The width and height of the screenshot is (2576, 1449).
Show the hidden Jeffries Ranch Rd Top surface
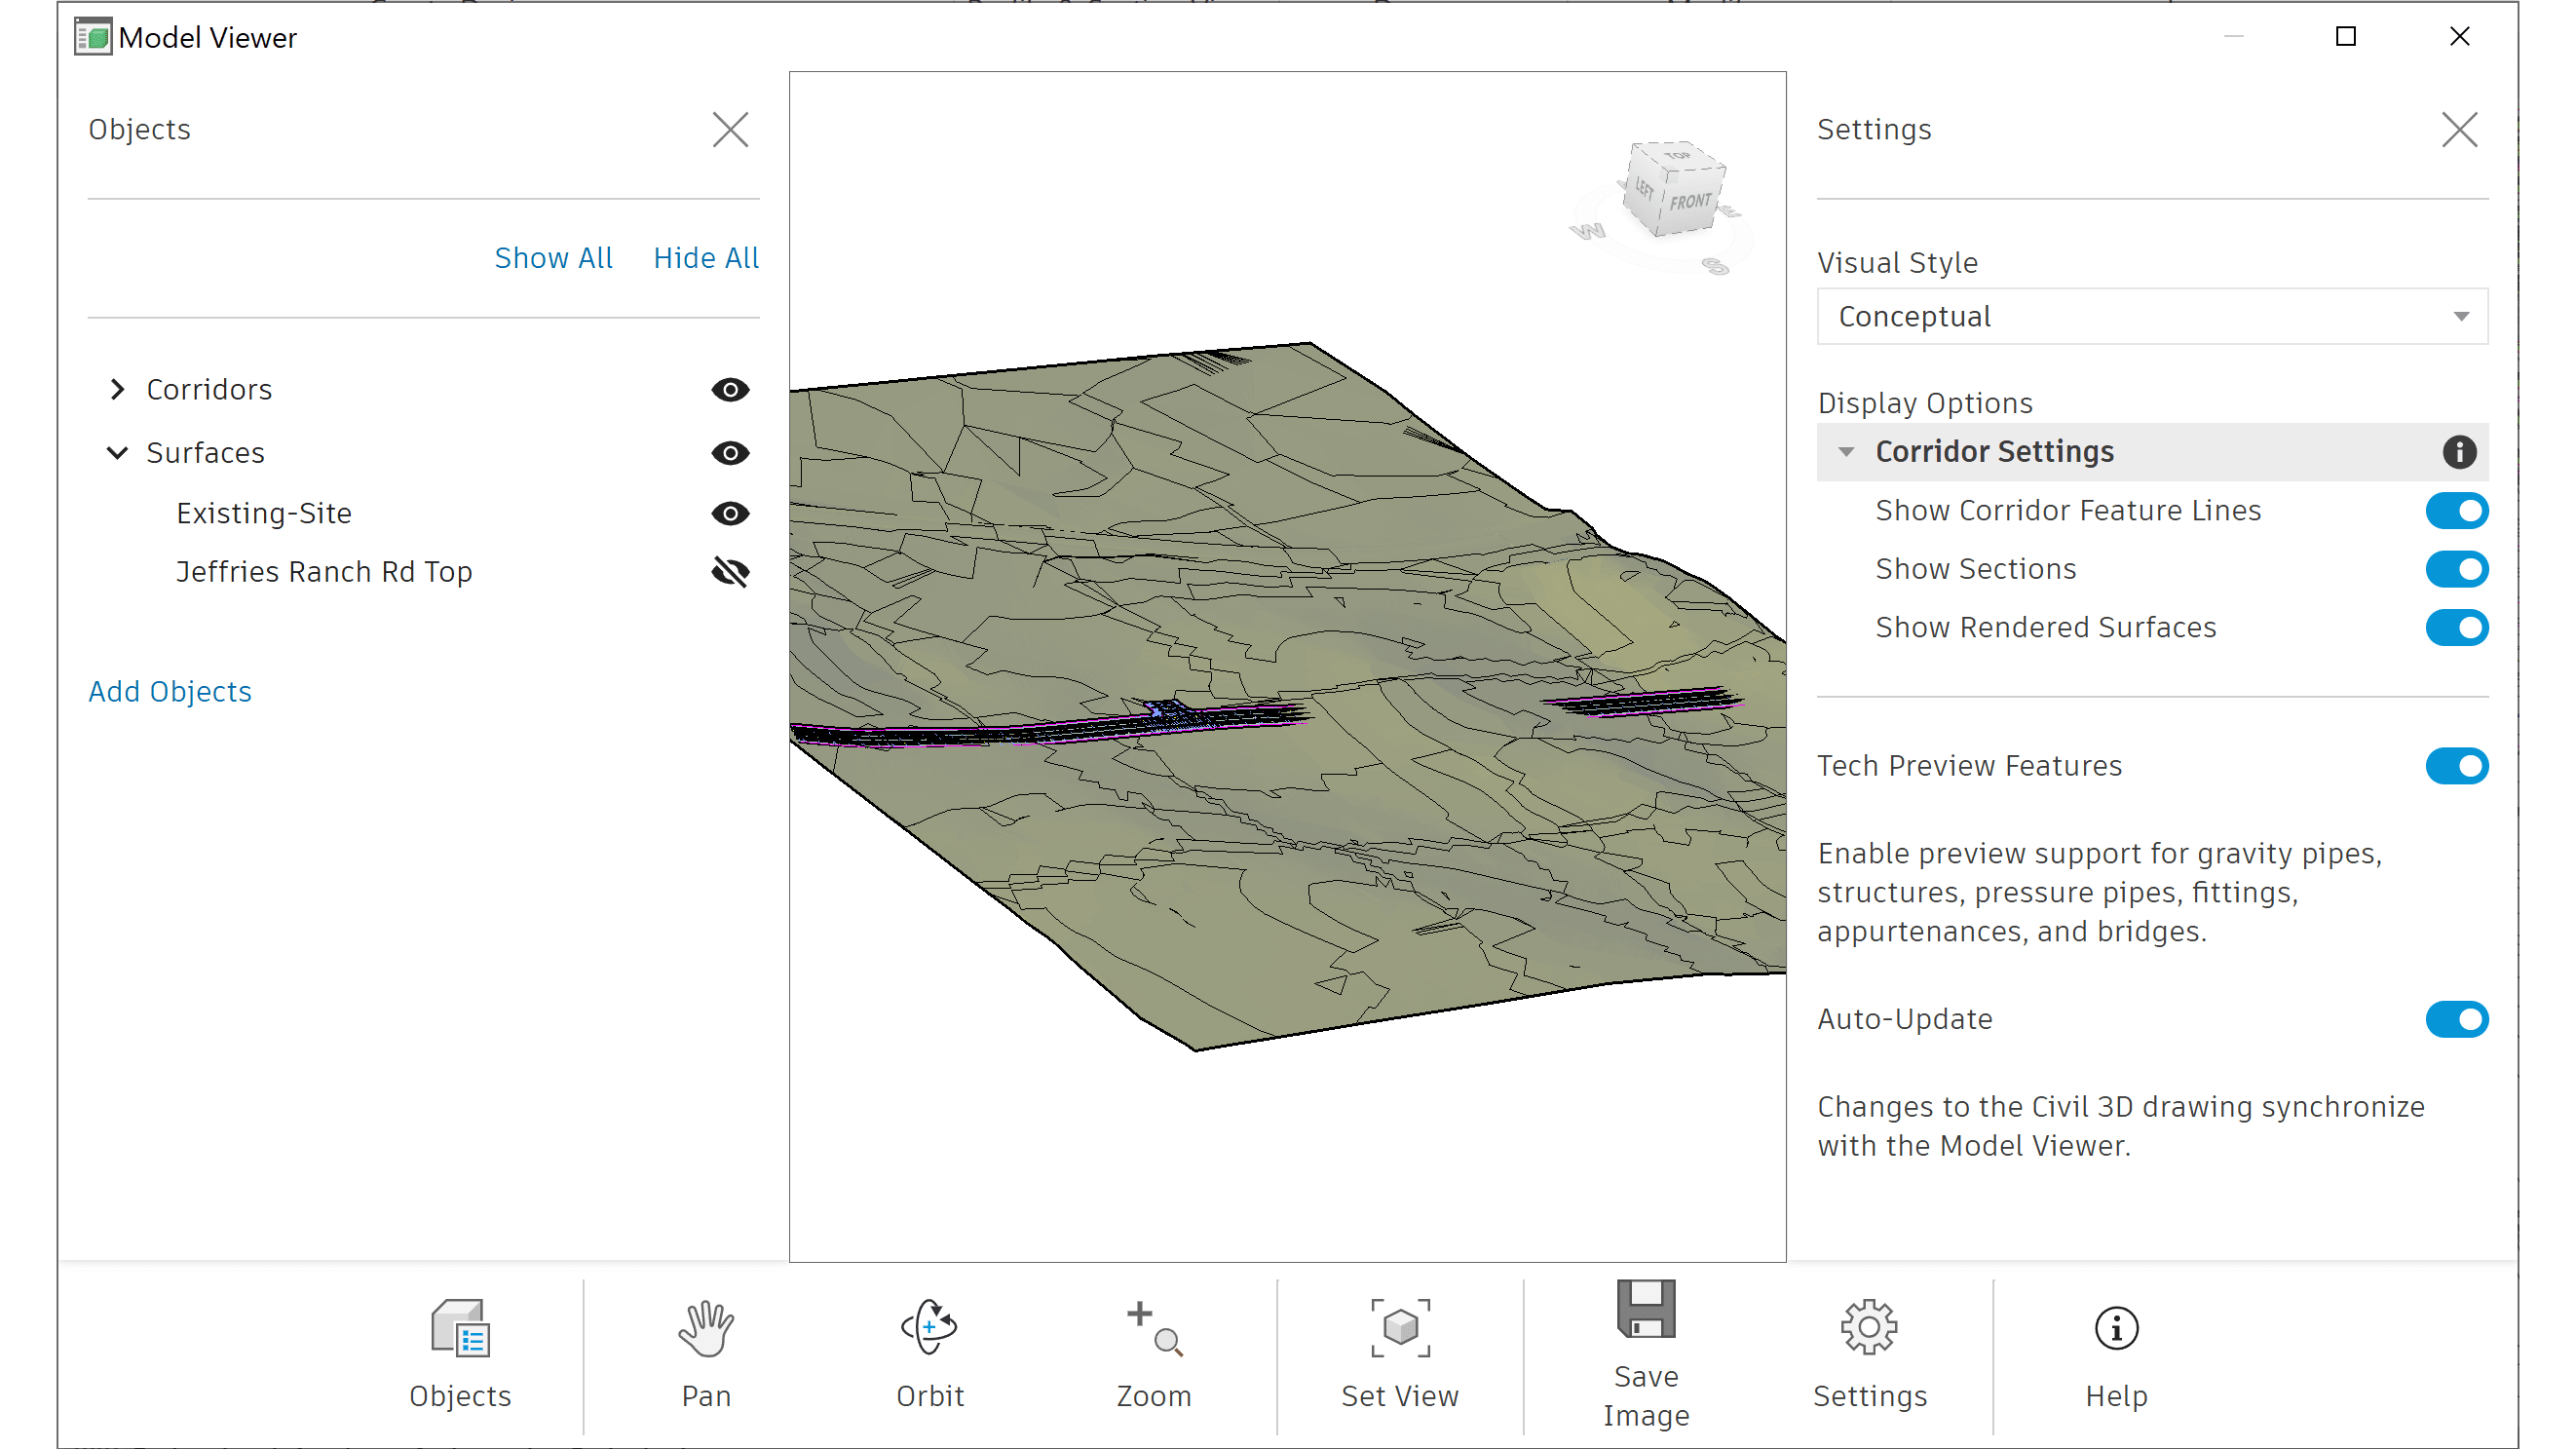[x=729, y=572]
